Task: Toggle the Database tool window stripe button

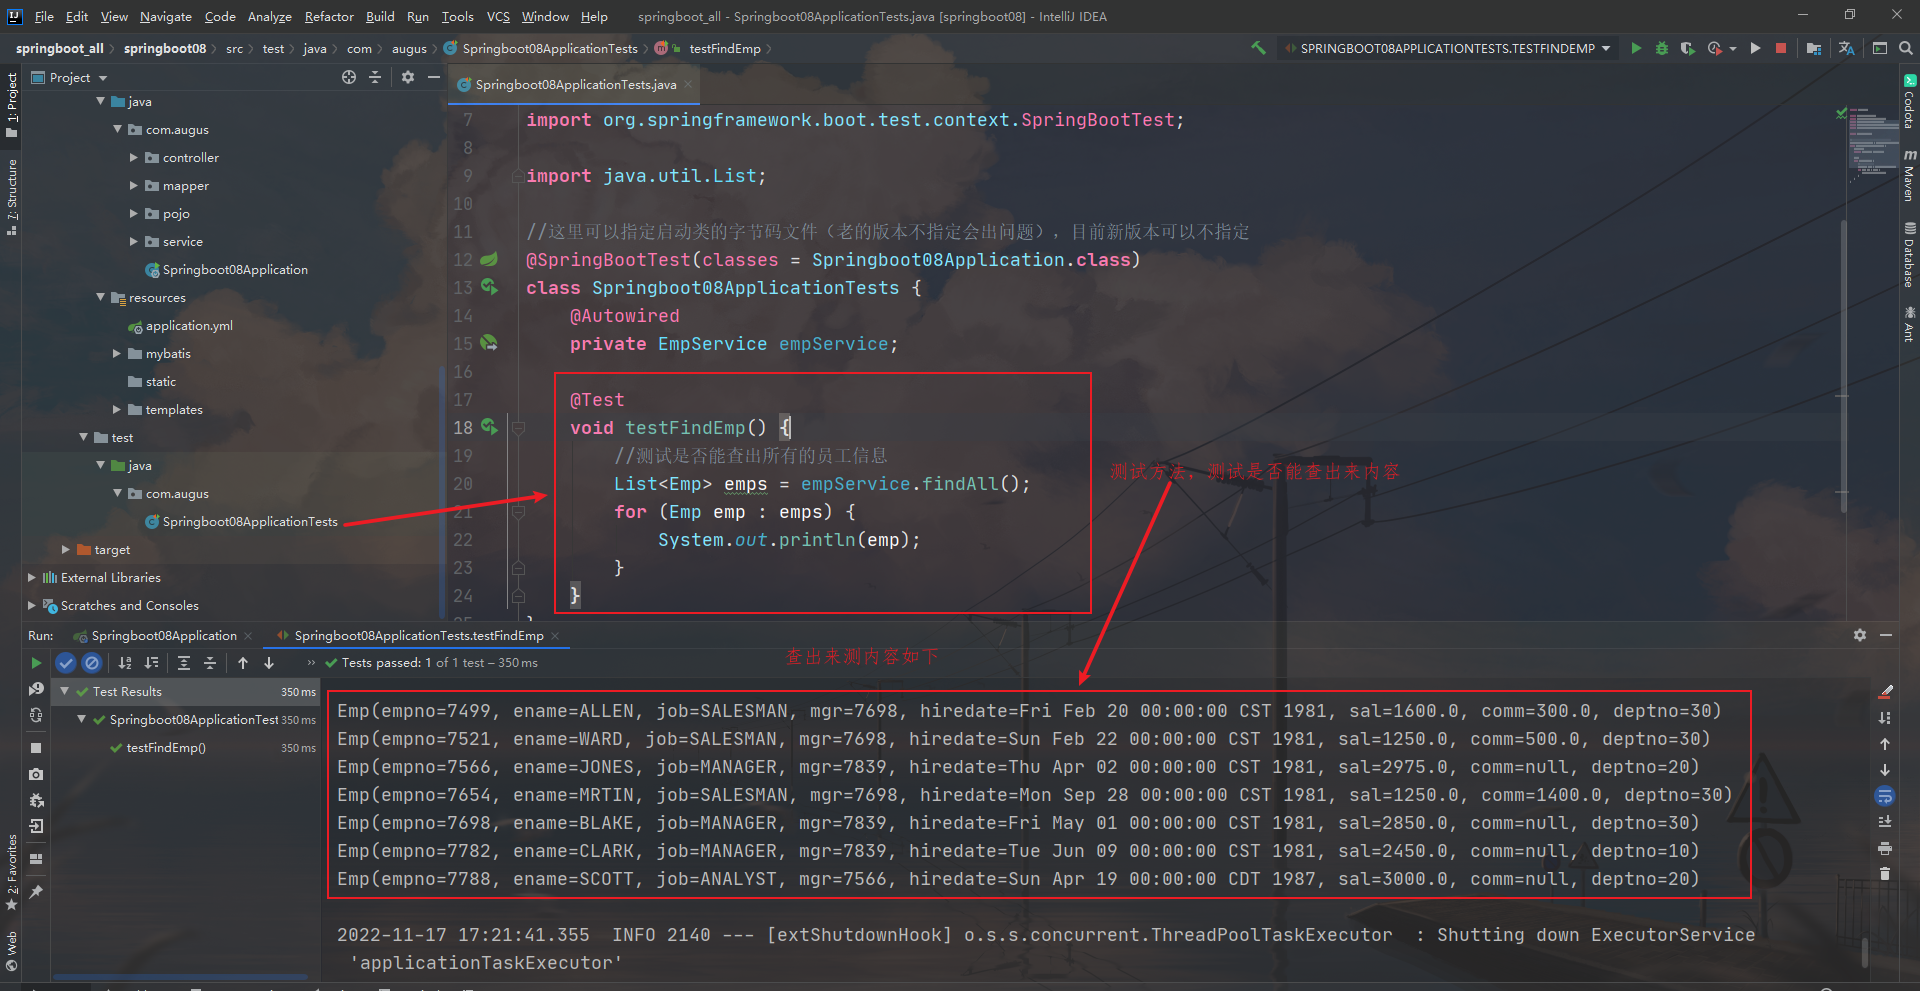Action: pyautogui.click(x=1909, y=255)
